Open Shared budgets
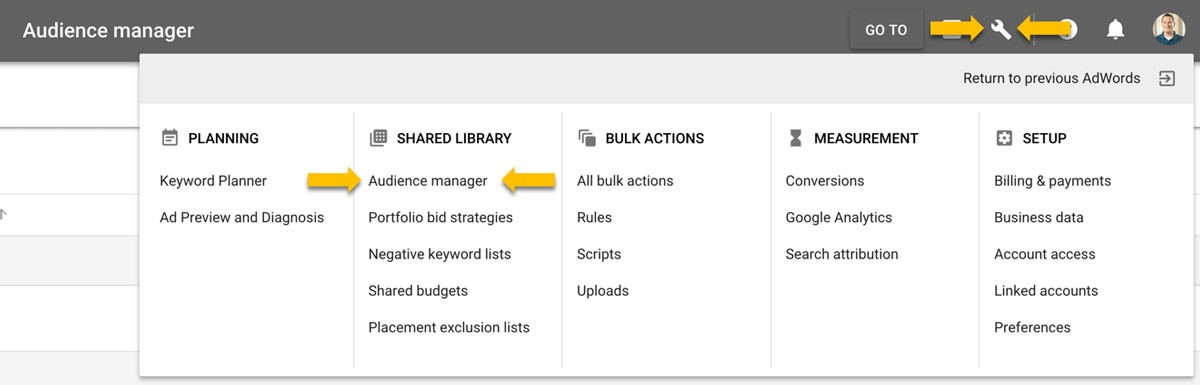Image resolution: width=1200 pixels, height=385 pixels. 418,291
